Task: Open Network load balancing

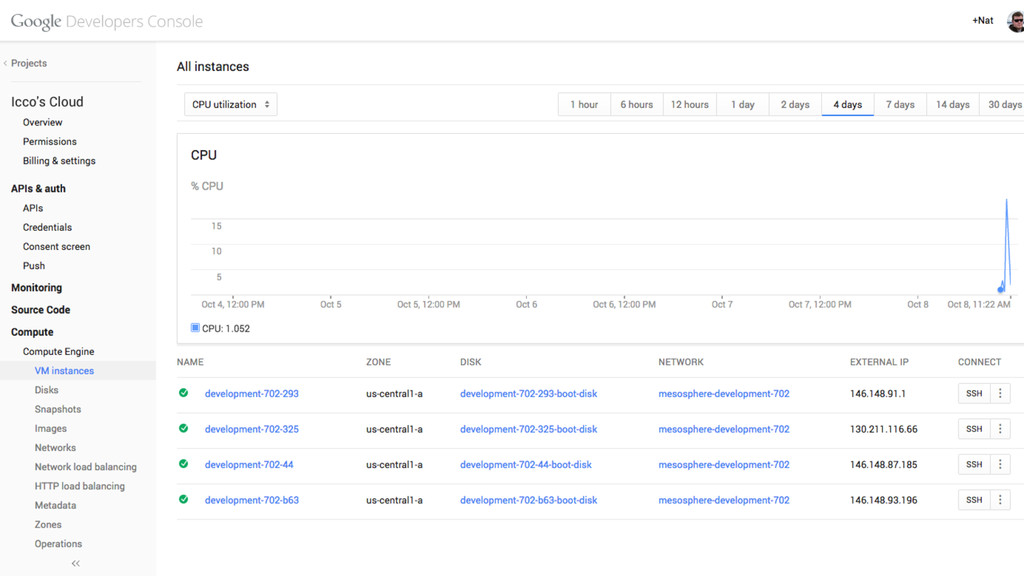Action: coord(86,467)
